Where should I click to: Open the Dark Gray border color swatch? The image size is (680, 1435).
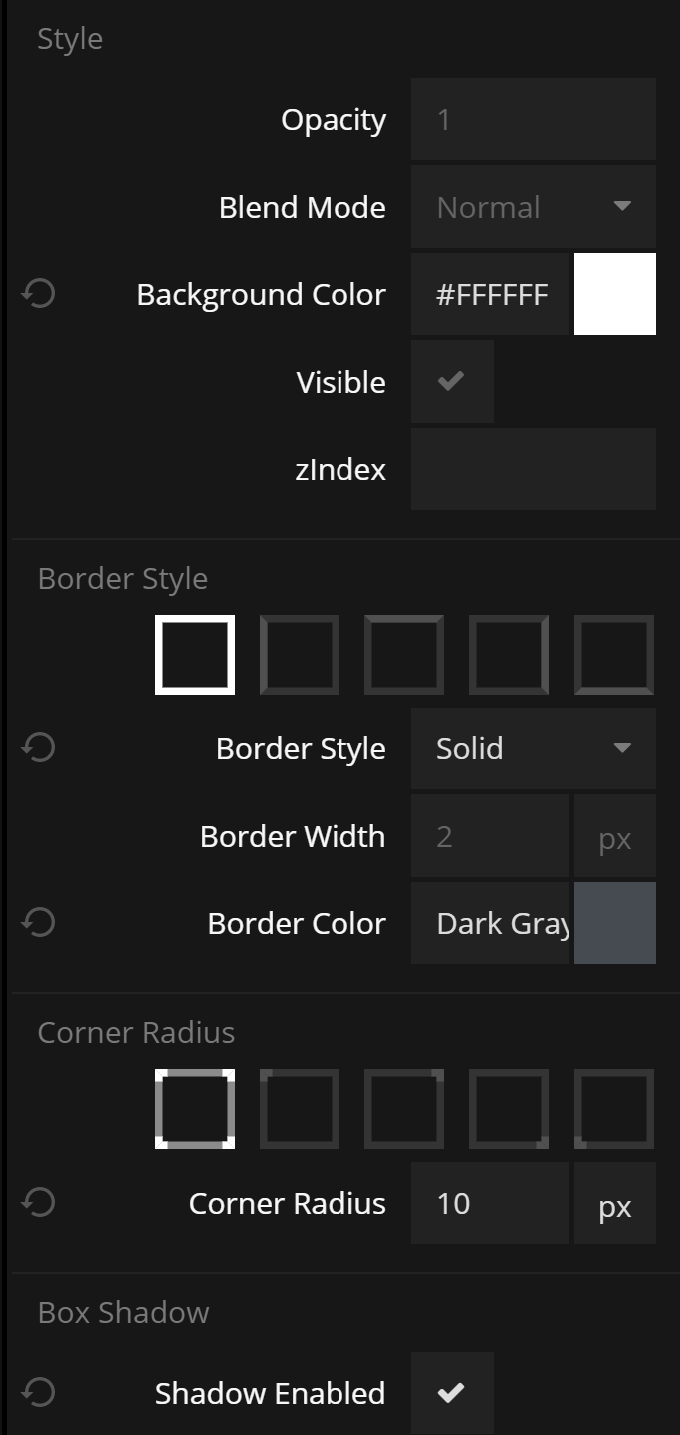[615, 922]
